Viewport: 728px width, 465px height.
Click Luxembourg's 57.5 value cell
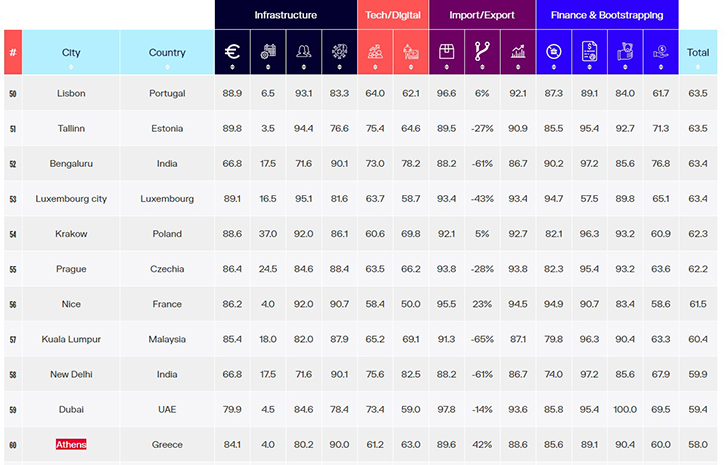589,199
